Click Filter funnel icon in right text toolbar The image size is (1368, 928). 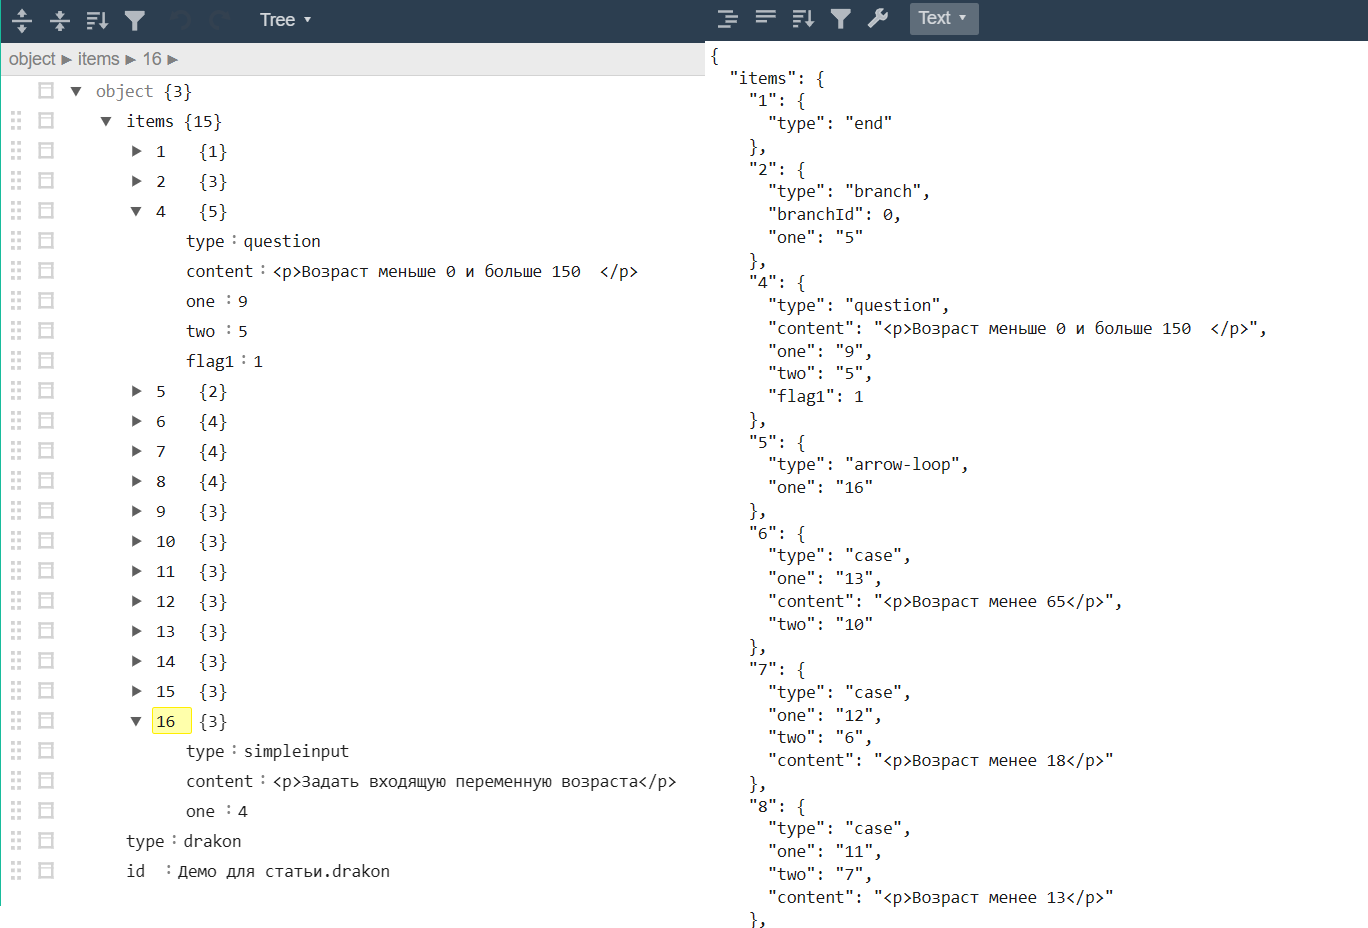[x=841, y=18]
